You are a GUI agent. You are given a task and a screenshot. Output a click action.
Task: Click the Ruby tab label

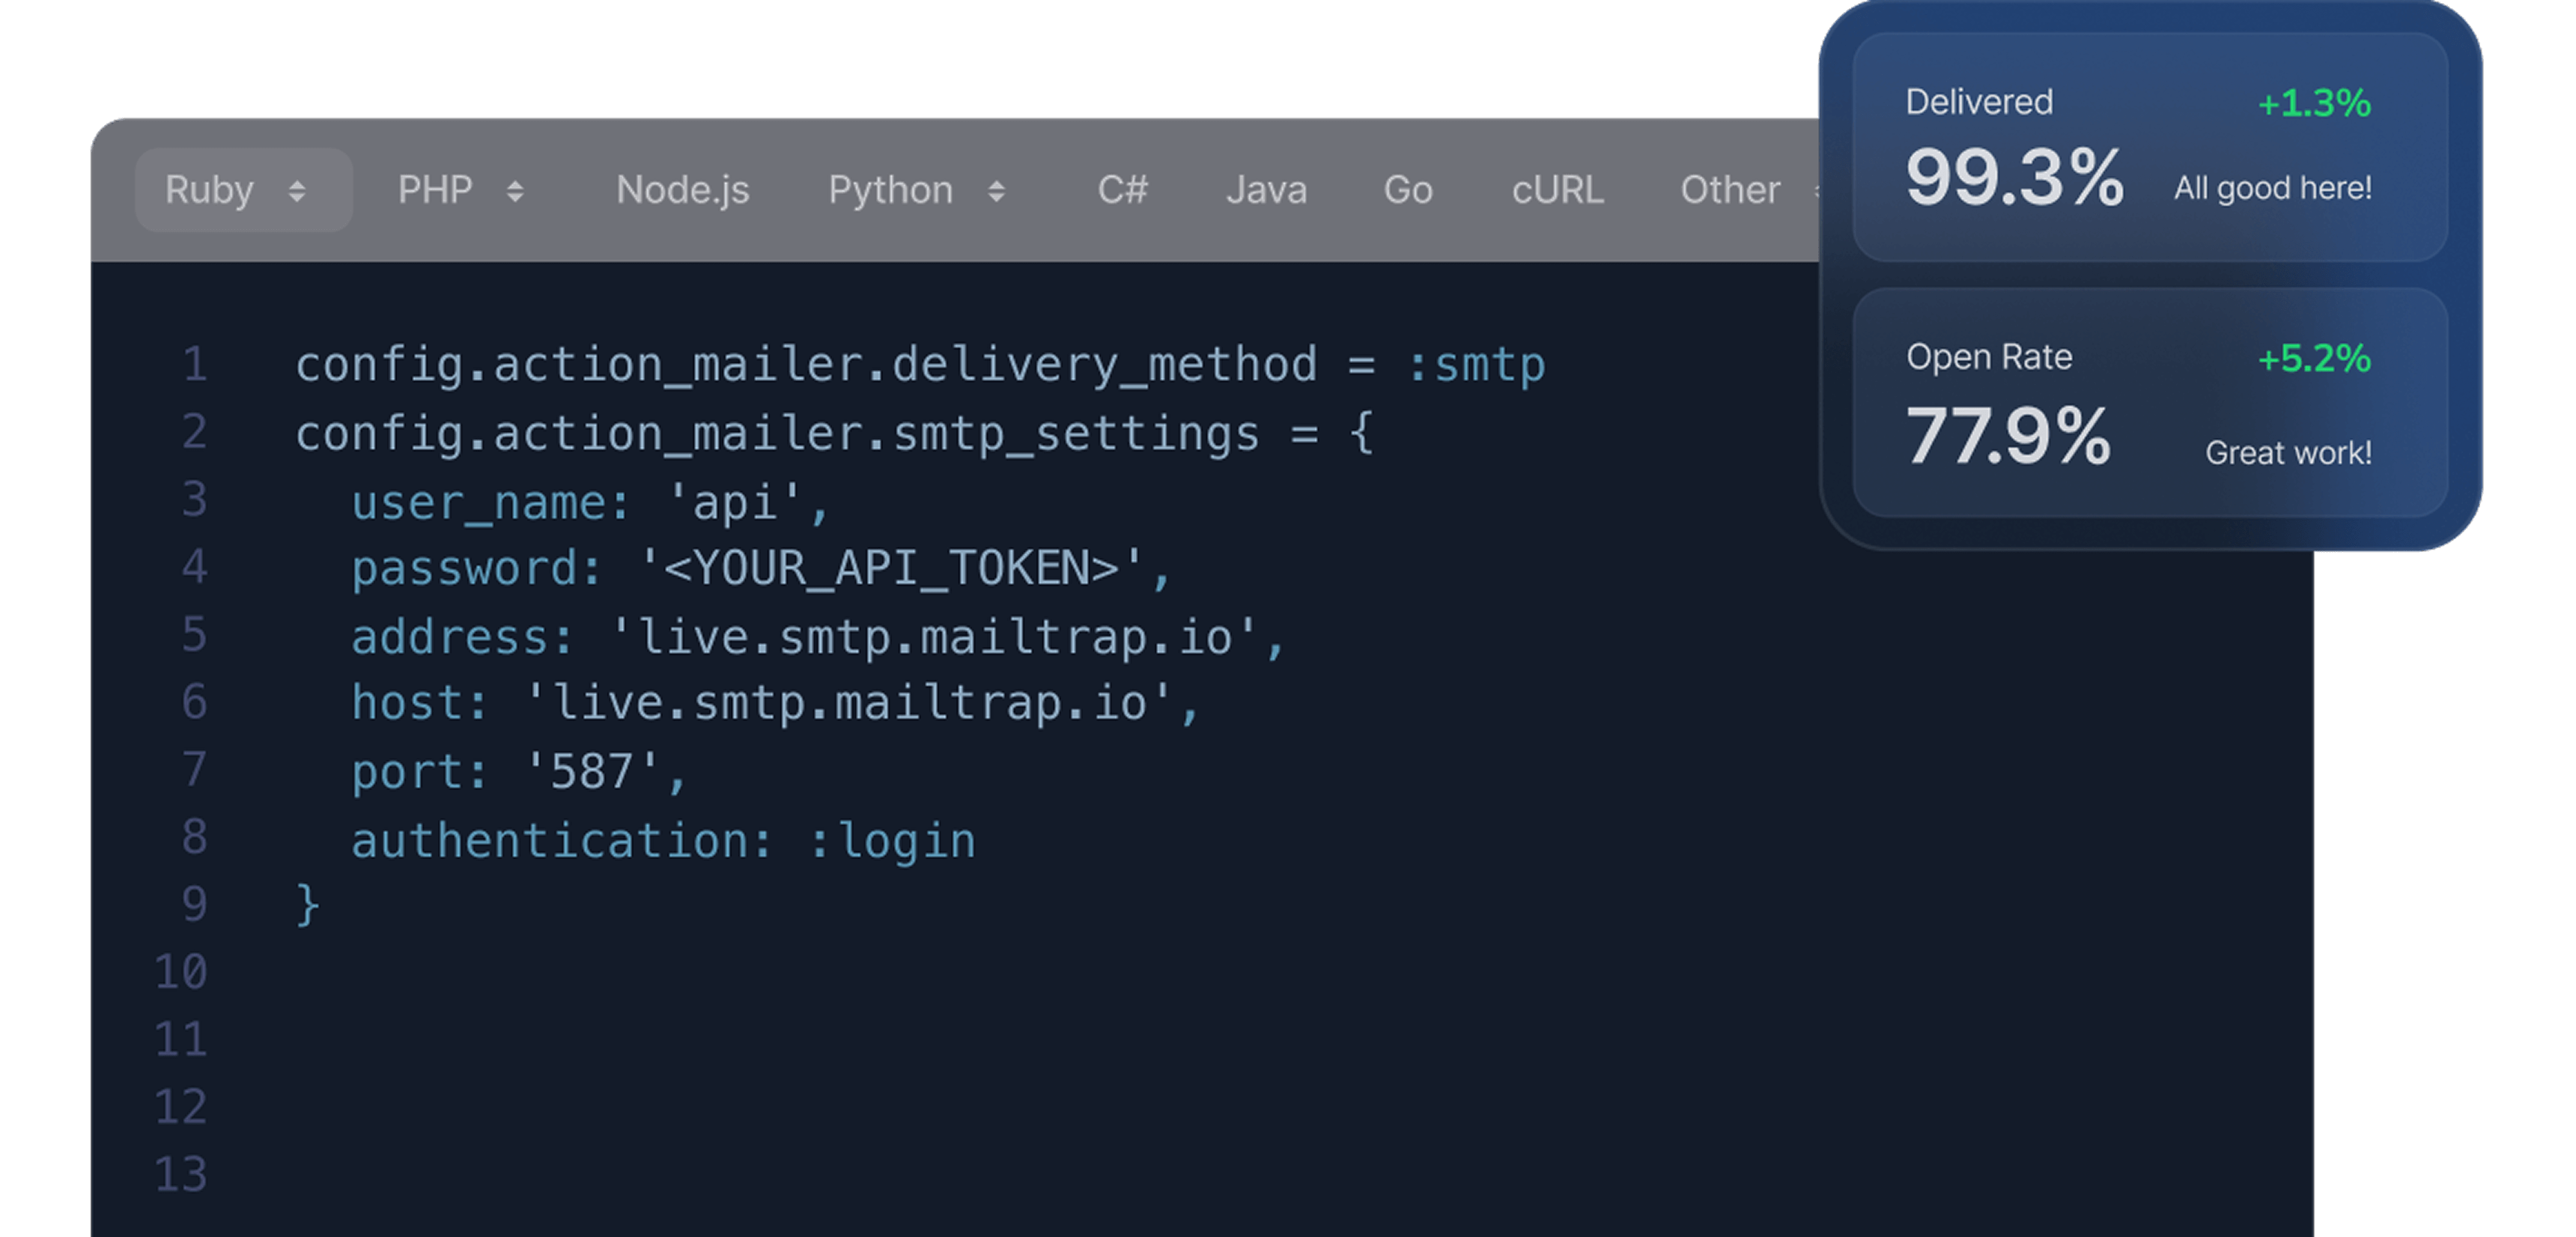pos(210,190)
